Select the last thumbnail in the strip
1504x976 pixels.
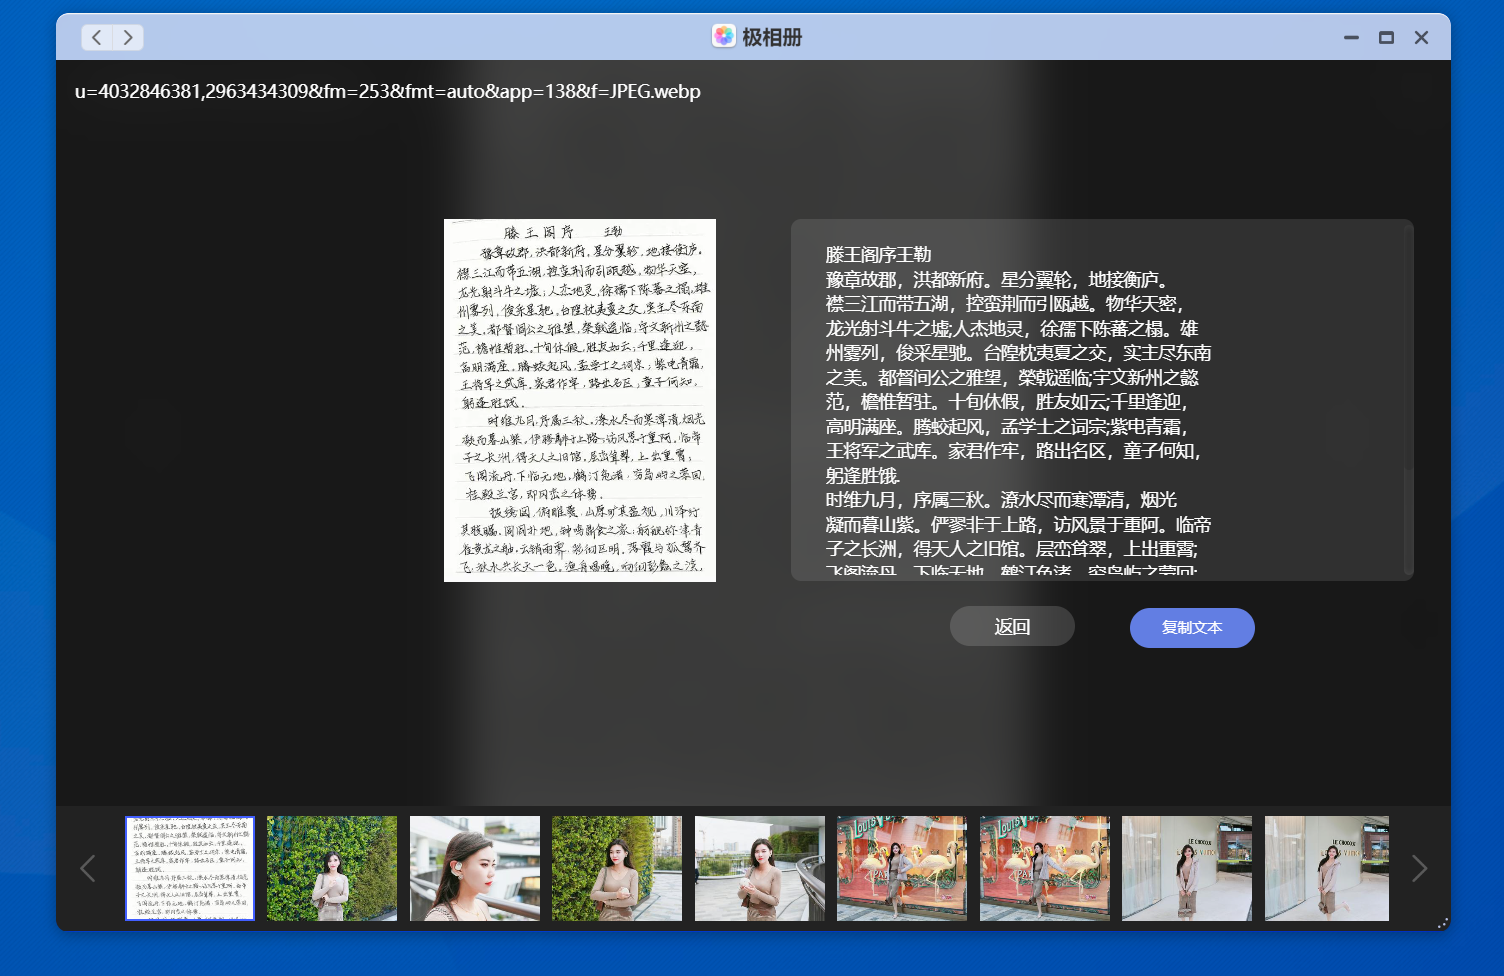pyautogui.click(x=1327, y=868)
